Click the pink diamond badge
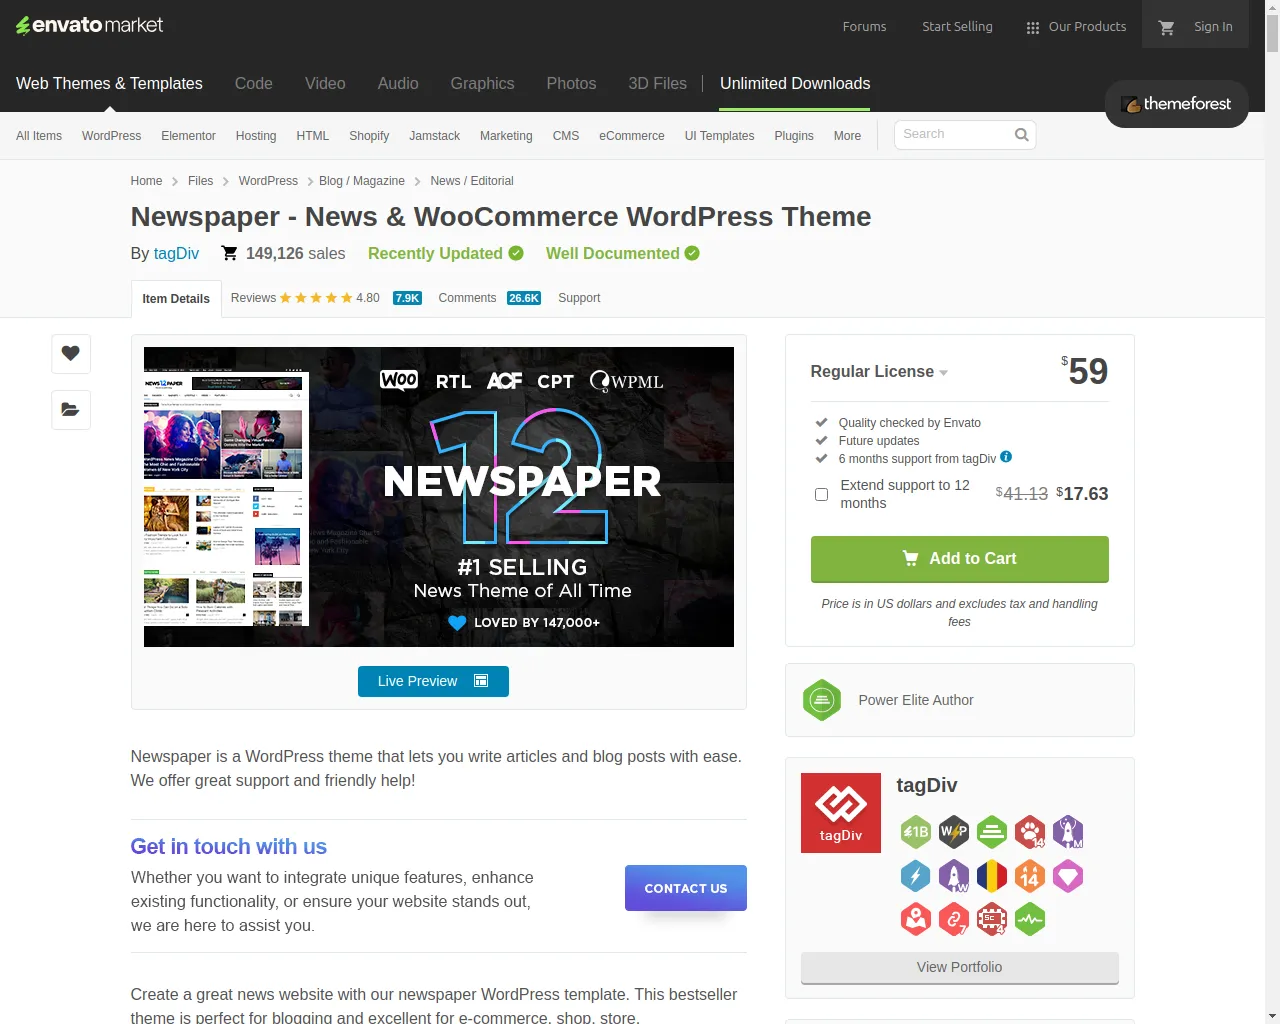 coord(1068,876)
